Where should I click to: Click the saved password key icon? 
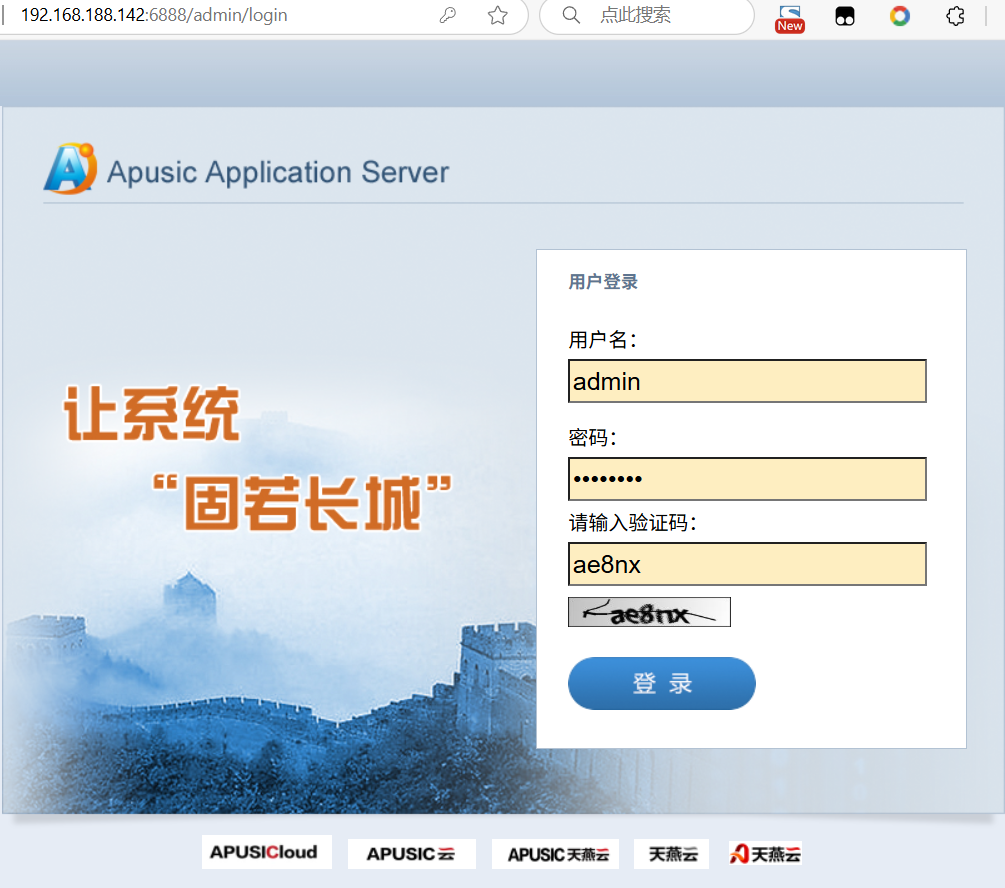point(447,15)
